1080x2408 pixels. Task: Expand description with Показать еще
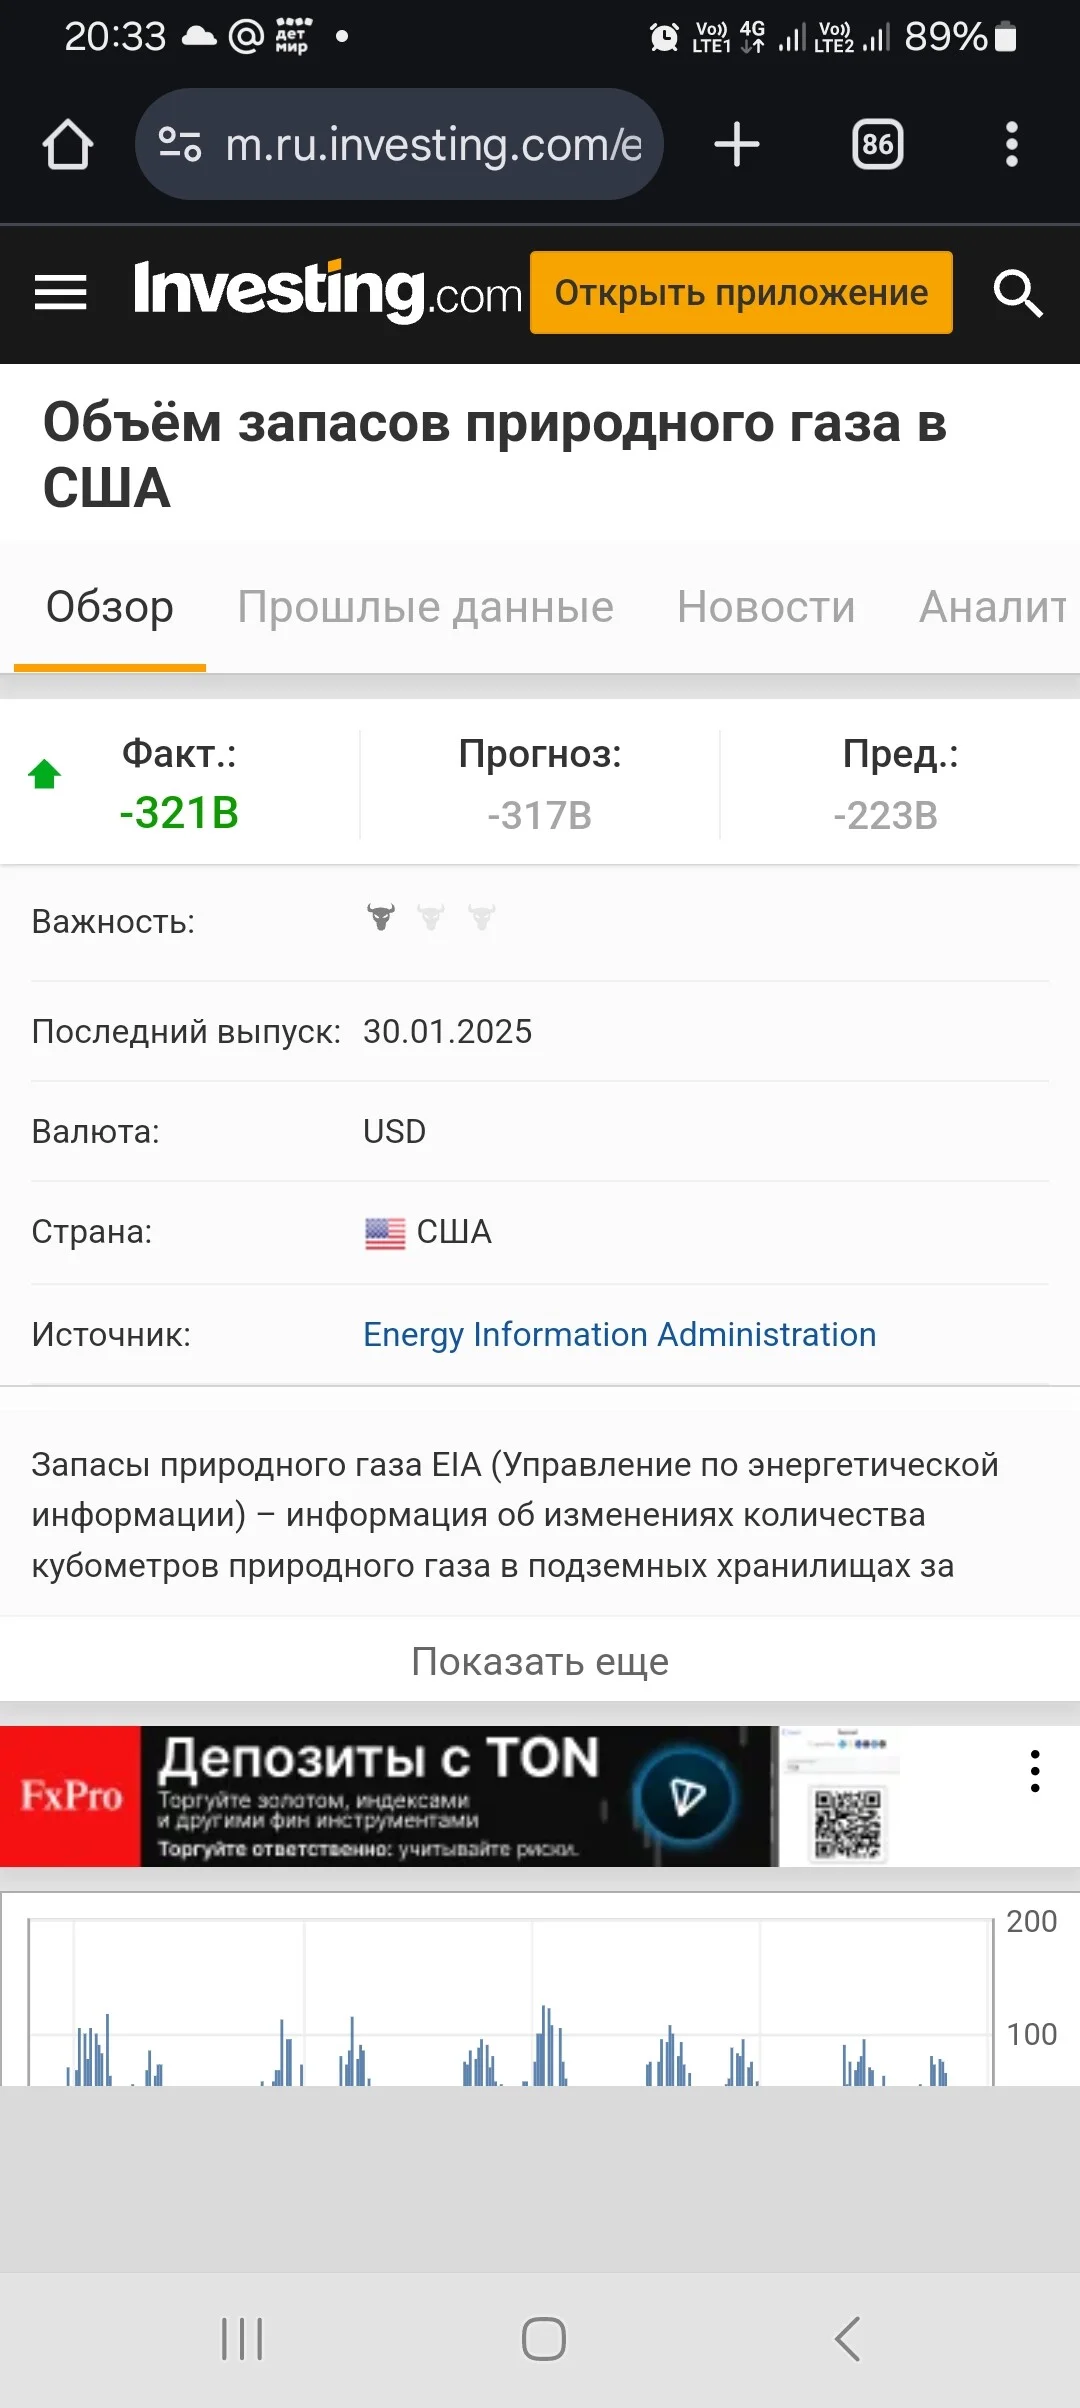pos(540,1661)
